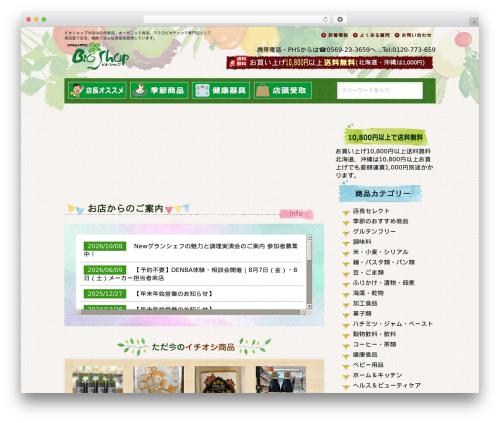Open the 新着情報 link in the header

tap(335, 35)
